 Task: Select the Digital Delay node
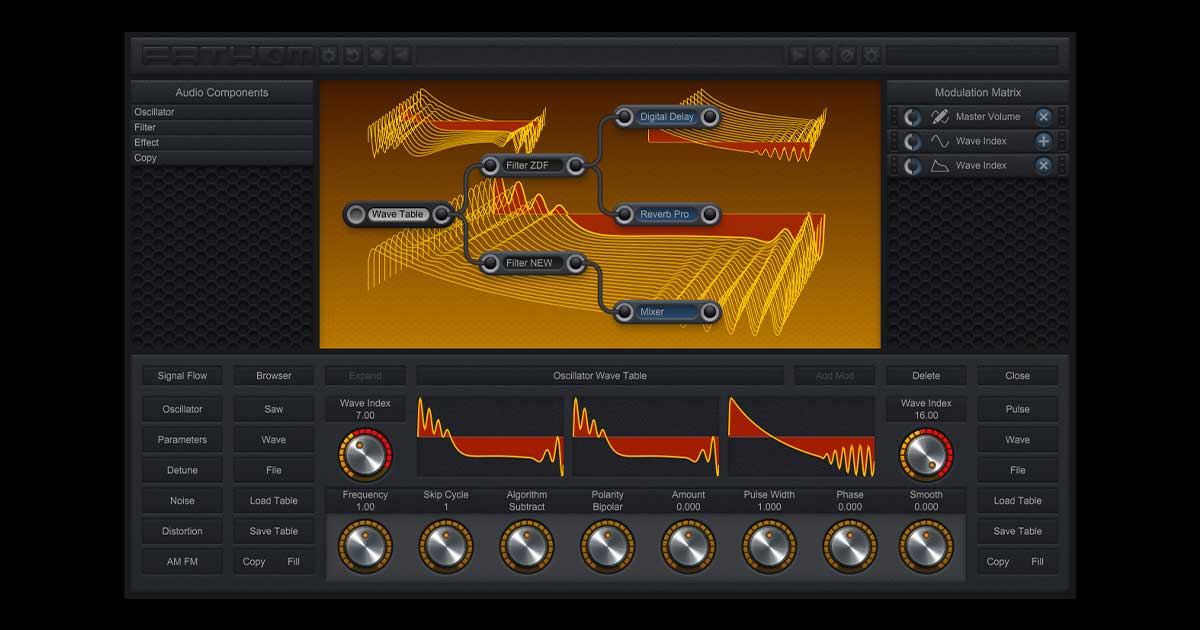click(x=667, y=117)
